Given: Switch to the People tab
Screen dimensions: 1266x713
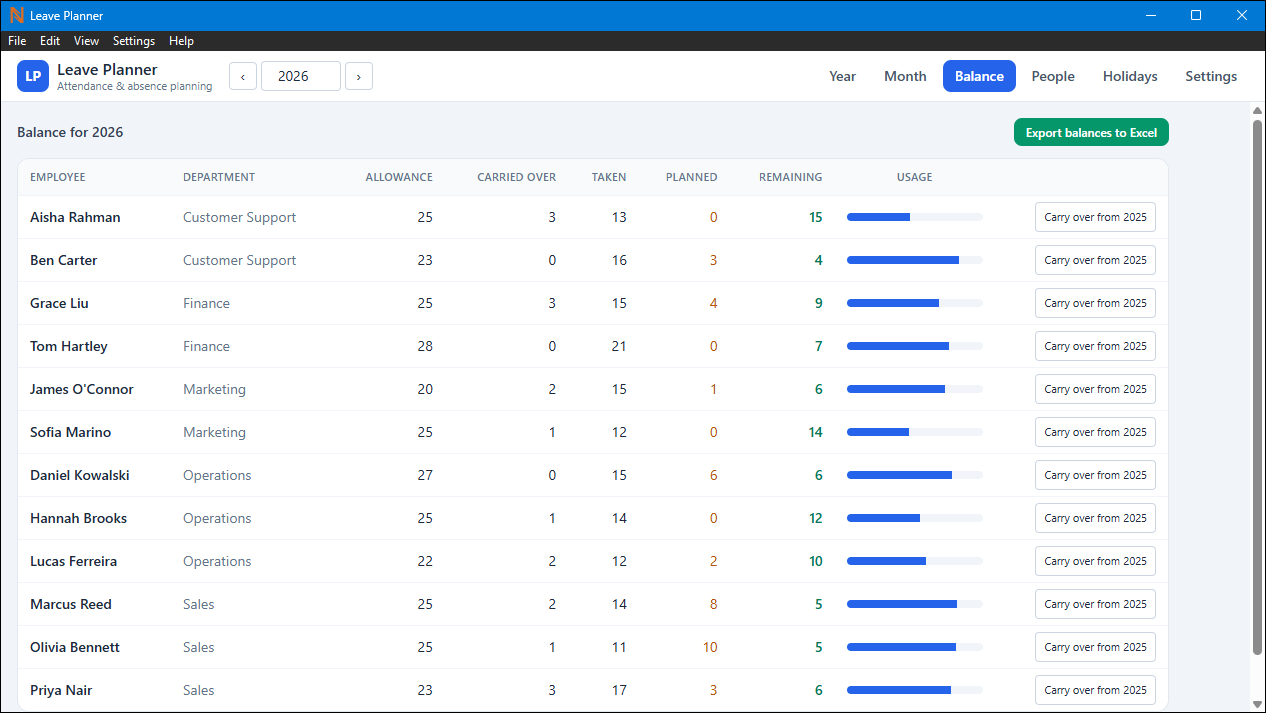Looking at the screenshot, I should click(1053, 76).
